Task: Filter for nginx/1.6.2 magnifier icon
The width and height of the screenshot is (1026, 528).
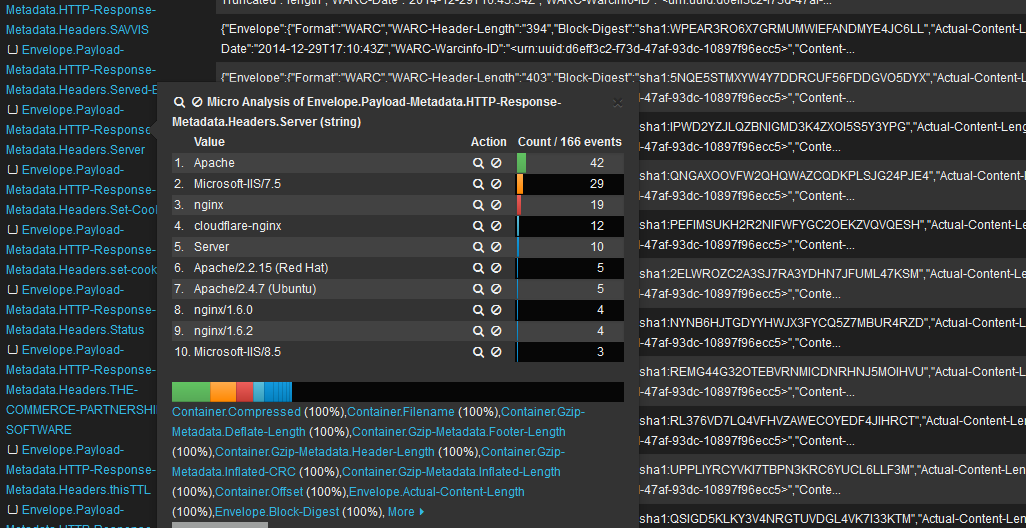Action: point(478,331)
